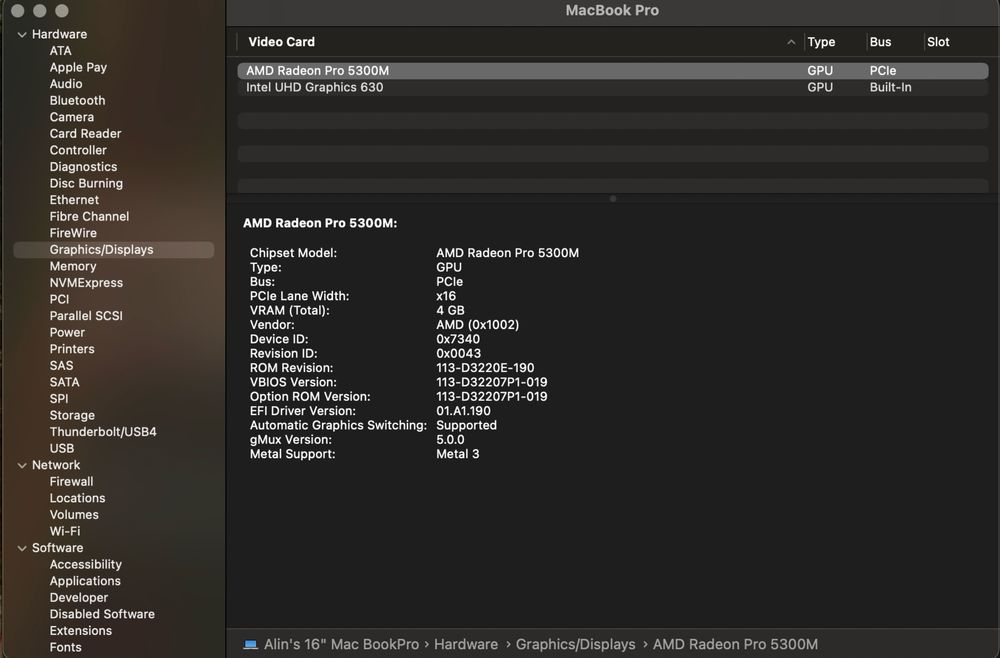The image size is (1000, 658).
Task: Collapse the Software section chevron
Action: point(22,548)
